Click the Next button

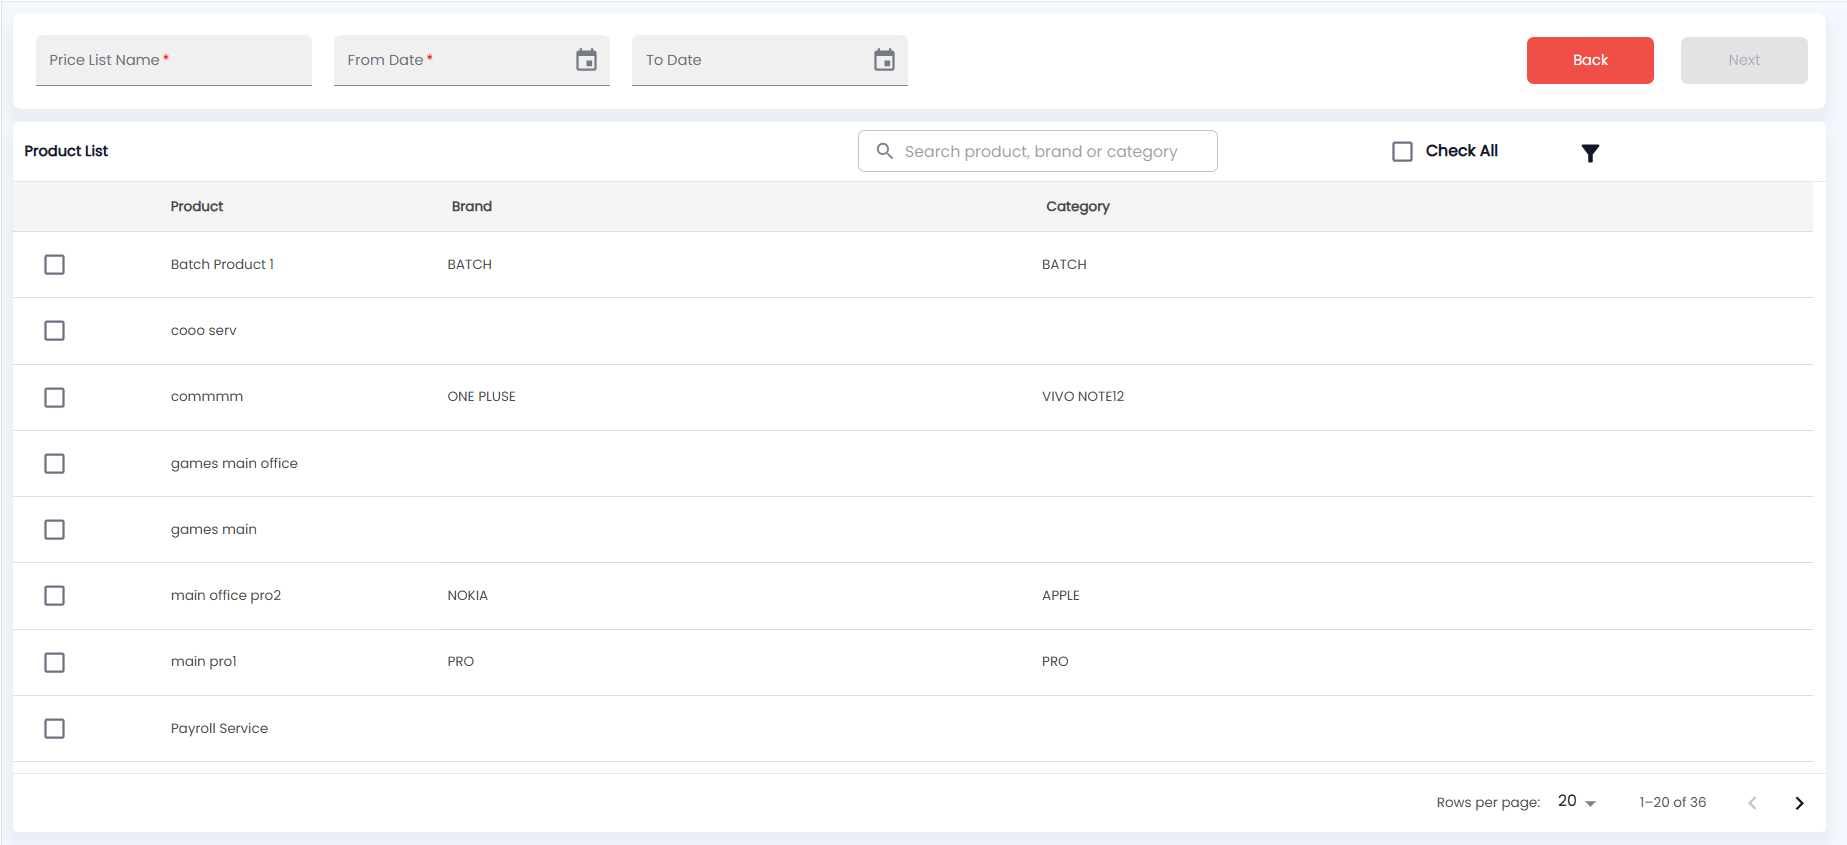click(x=1744, y=60)
